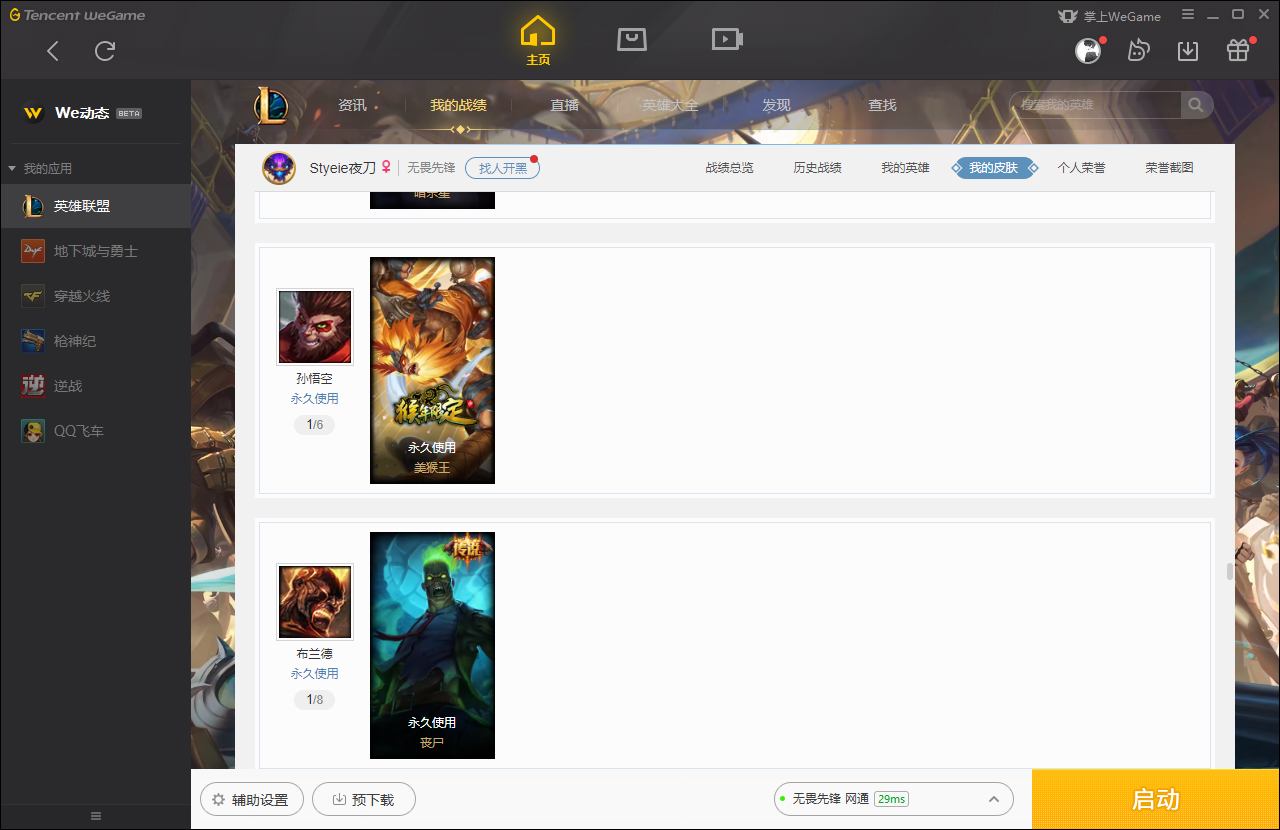Open the store shopping bag icon
This screenshot has height=830, width=1280.
632,39
